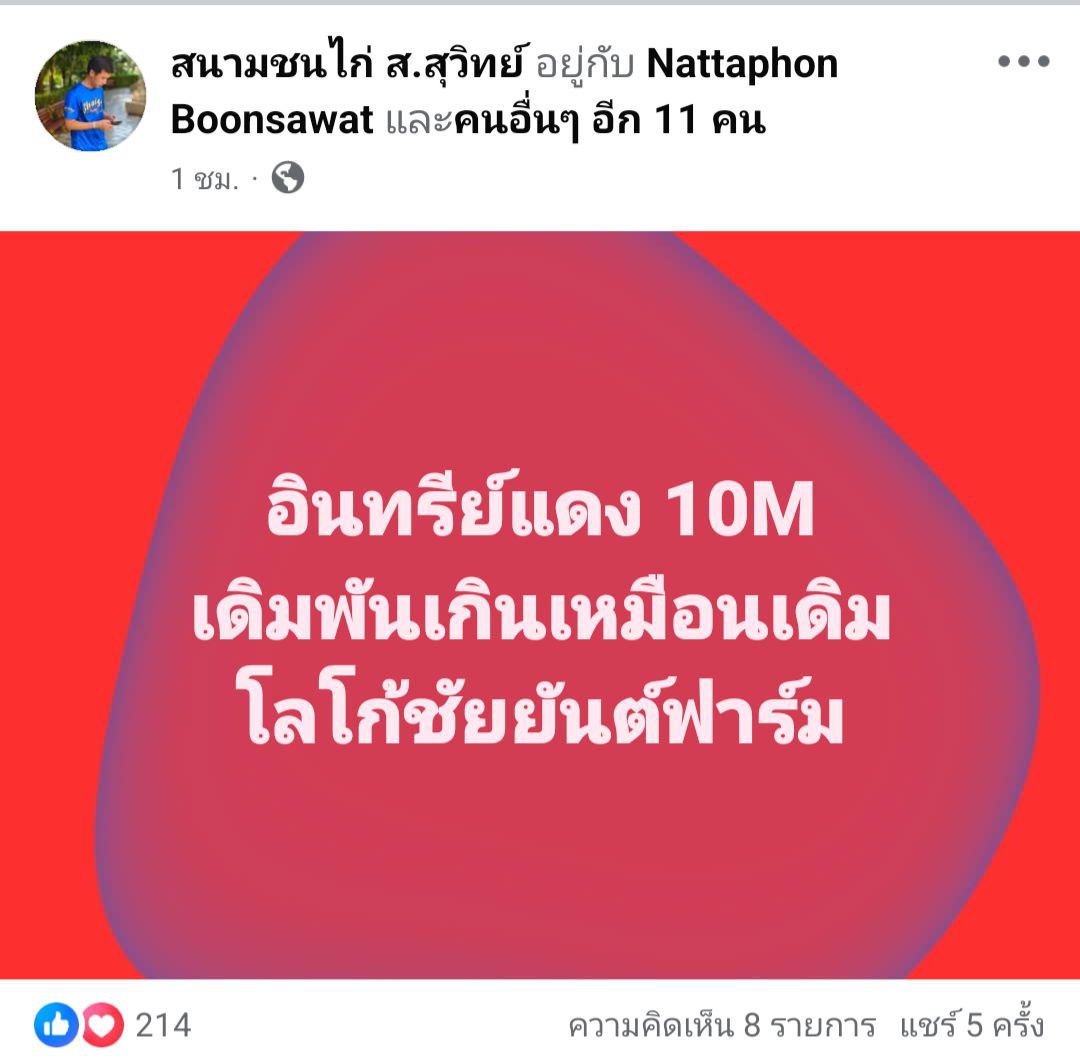This screenshot has width=1080, height=1064.
Task: Open the poster's round profile picture
Action: pos(90,95)
